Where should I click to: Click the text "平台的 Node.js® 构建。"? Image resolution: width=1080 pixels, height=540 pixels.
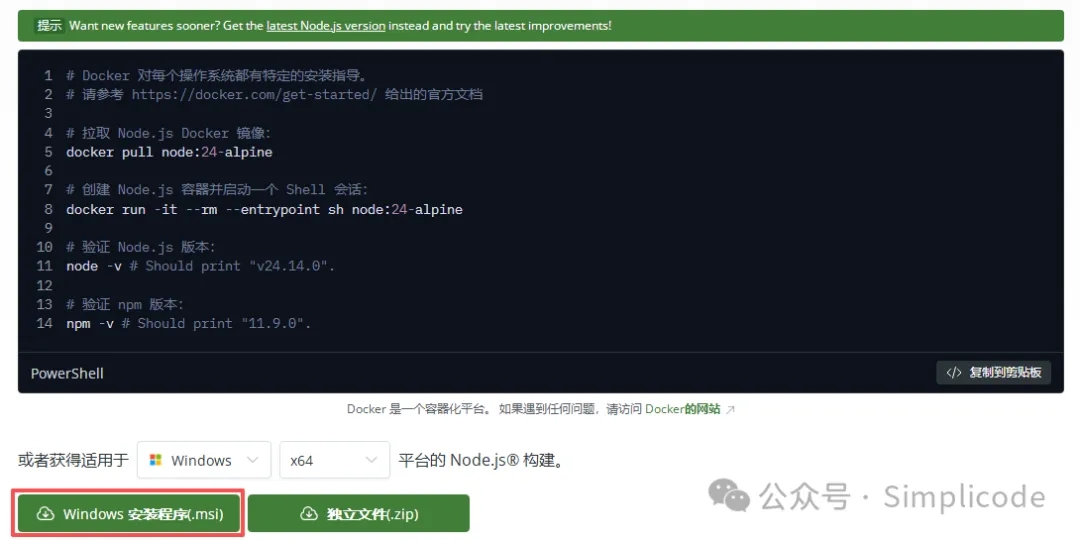[481, 460]
